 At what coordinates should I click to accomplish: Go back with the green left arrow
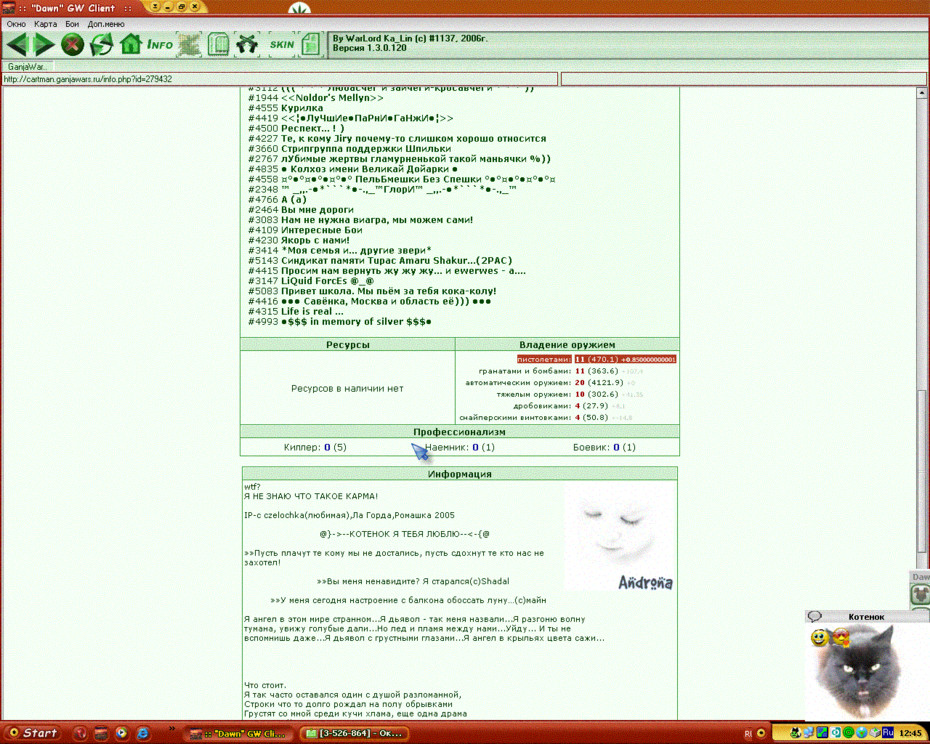click(17, 44)
